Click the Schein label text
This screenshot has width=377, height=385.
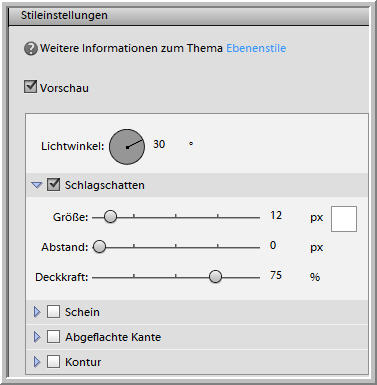[82, 312]
